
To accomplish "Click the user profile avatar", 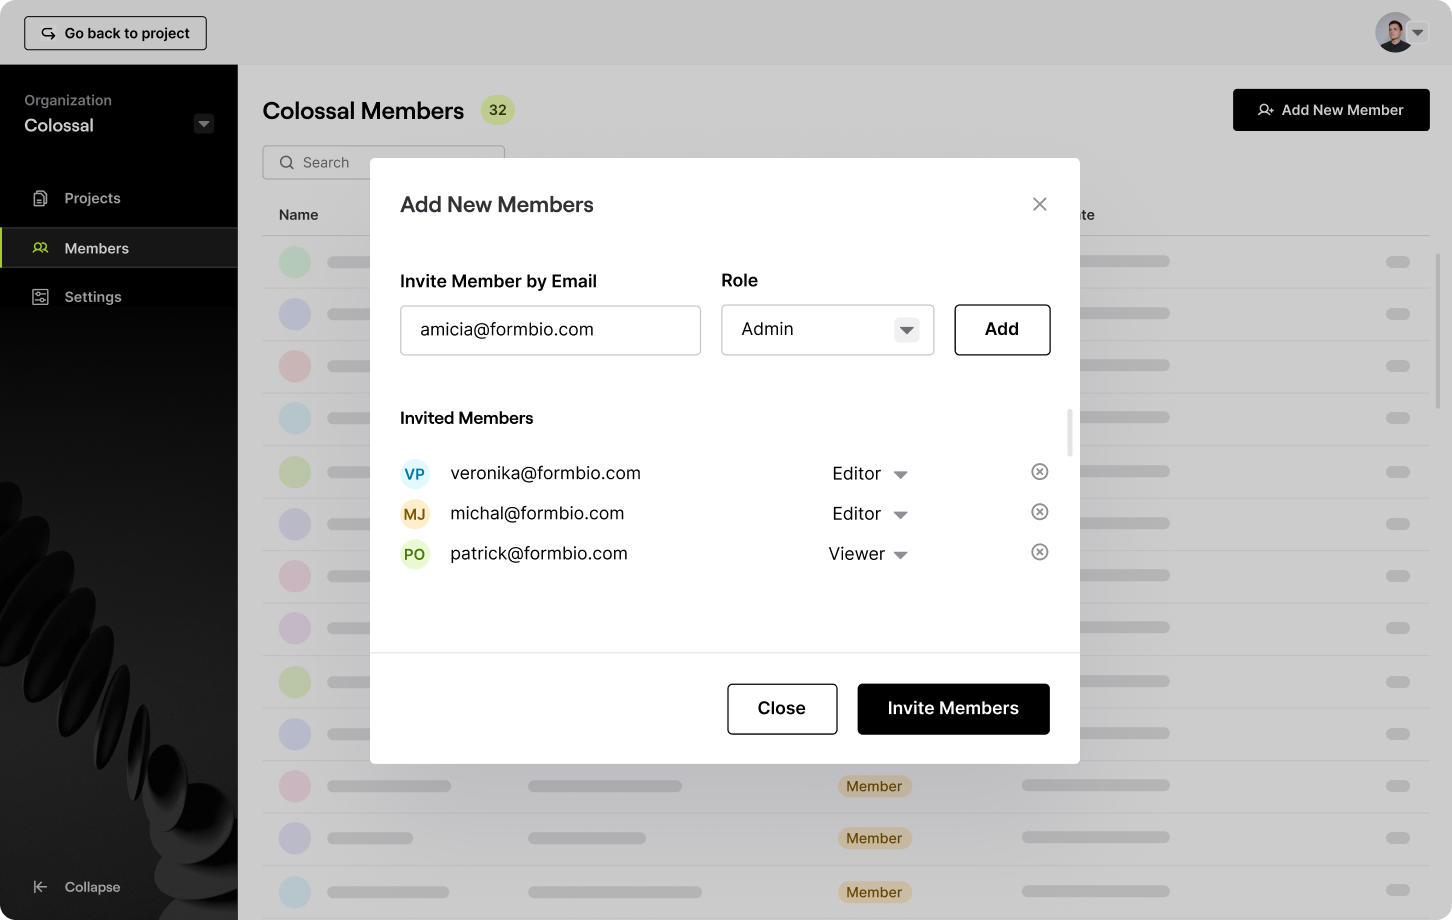I will [1394, 33].
